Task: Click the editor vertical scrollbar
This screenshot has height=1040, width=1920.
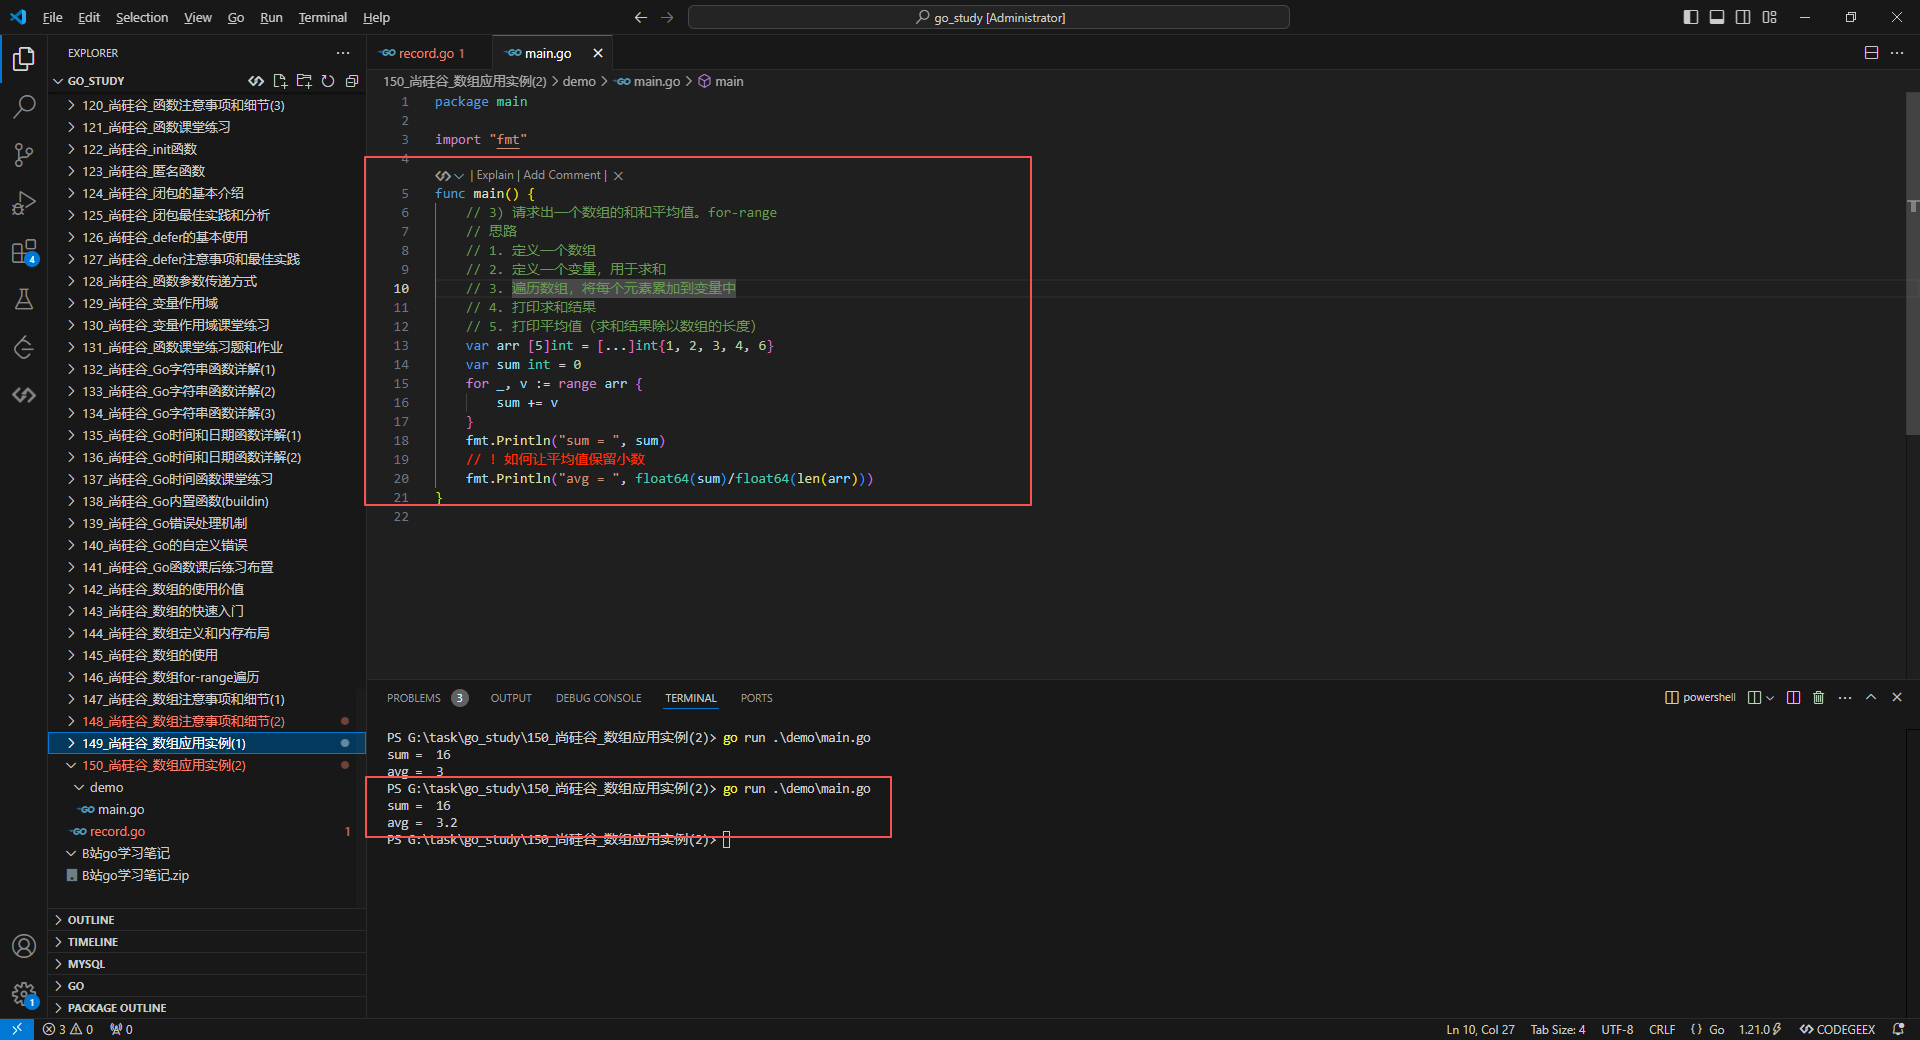Action: [x=1912, y=263]
